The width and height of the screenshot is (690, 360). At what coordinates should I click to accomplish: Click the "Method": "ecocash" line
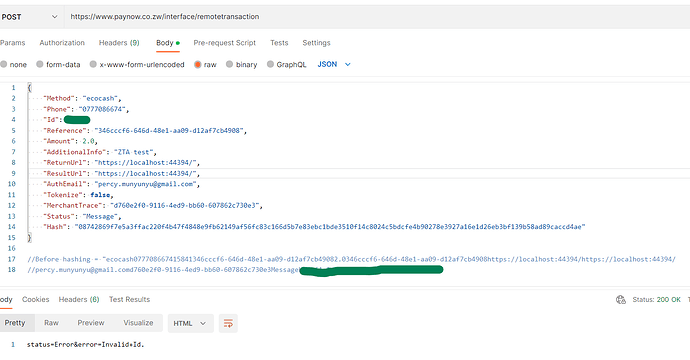click(82, 98)
